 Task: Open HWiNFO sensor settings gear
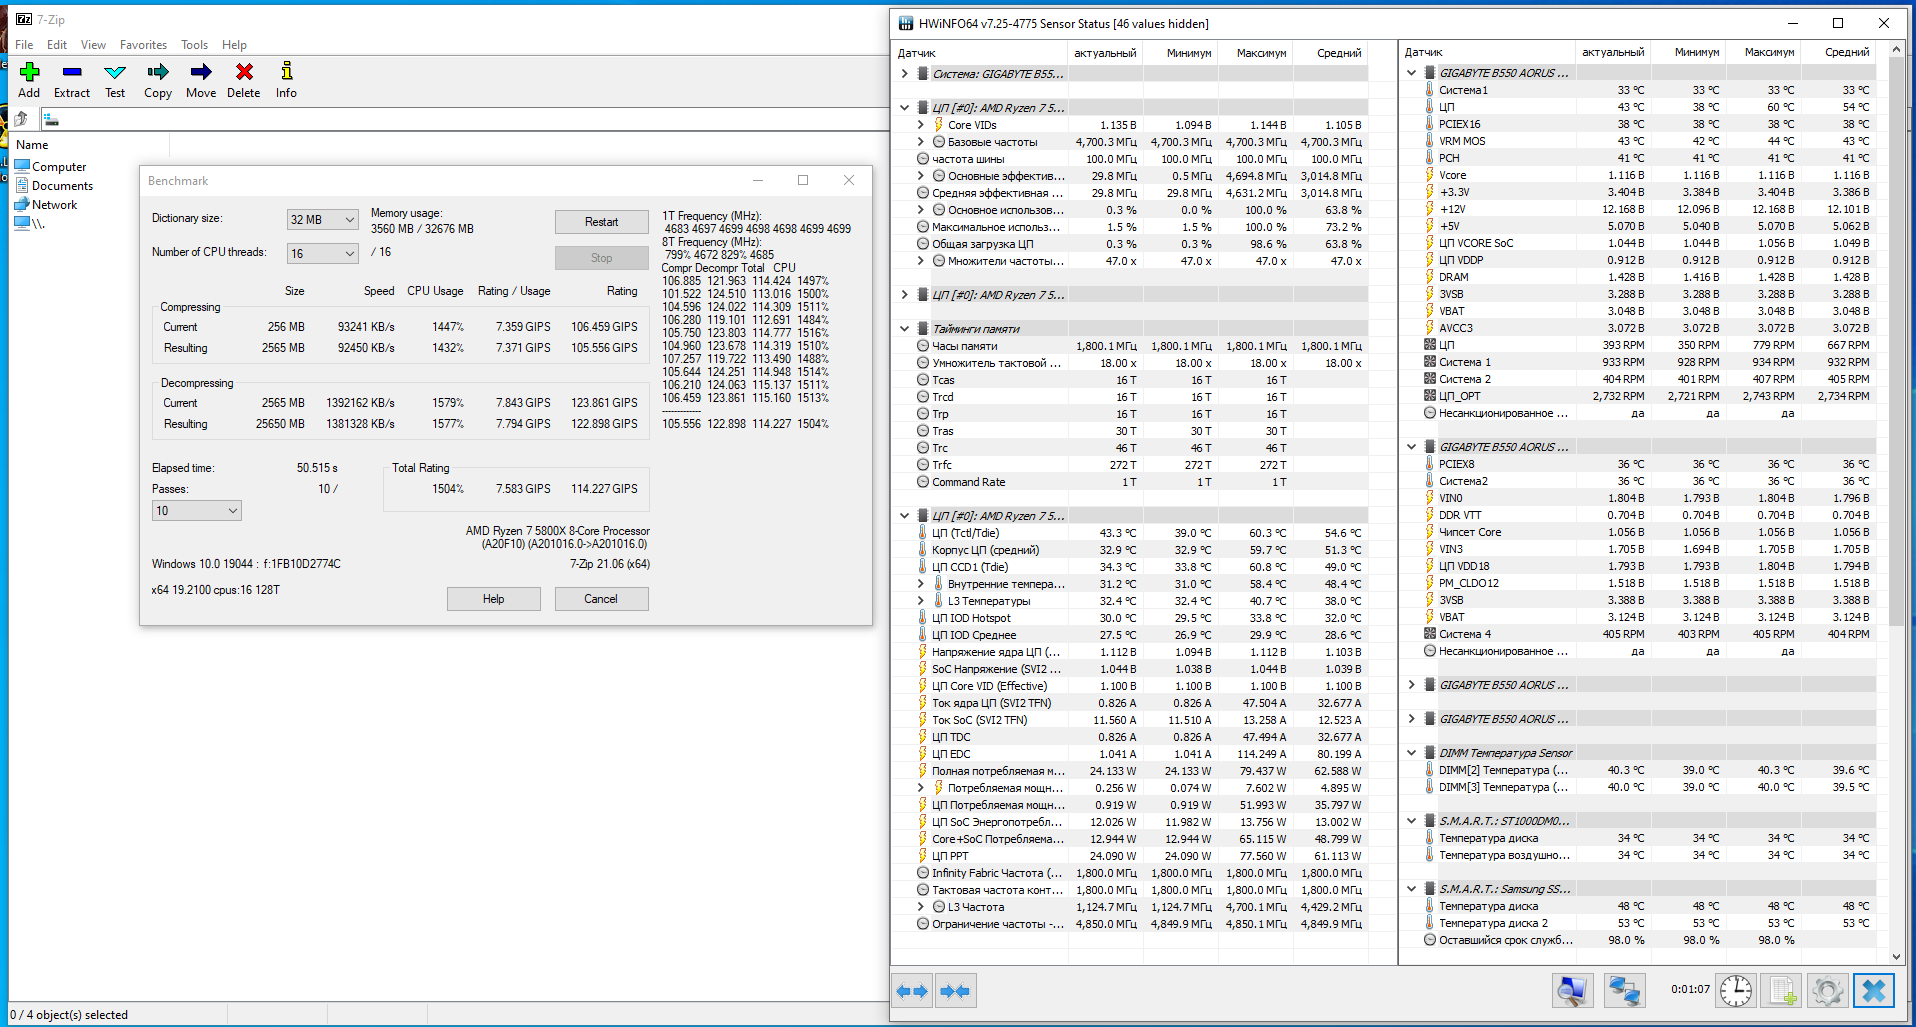1828,990
